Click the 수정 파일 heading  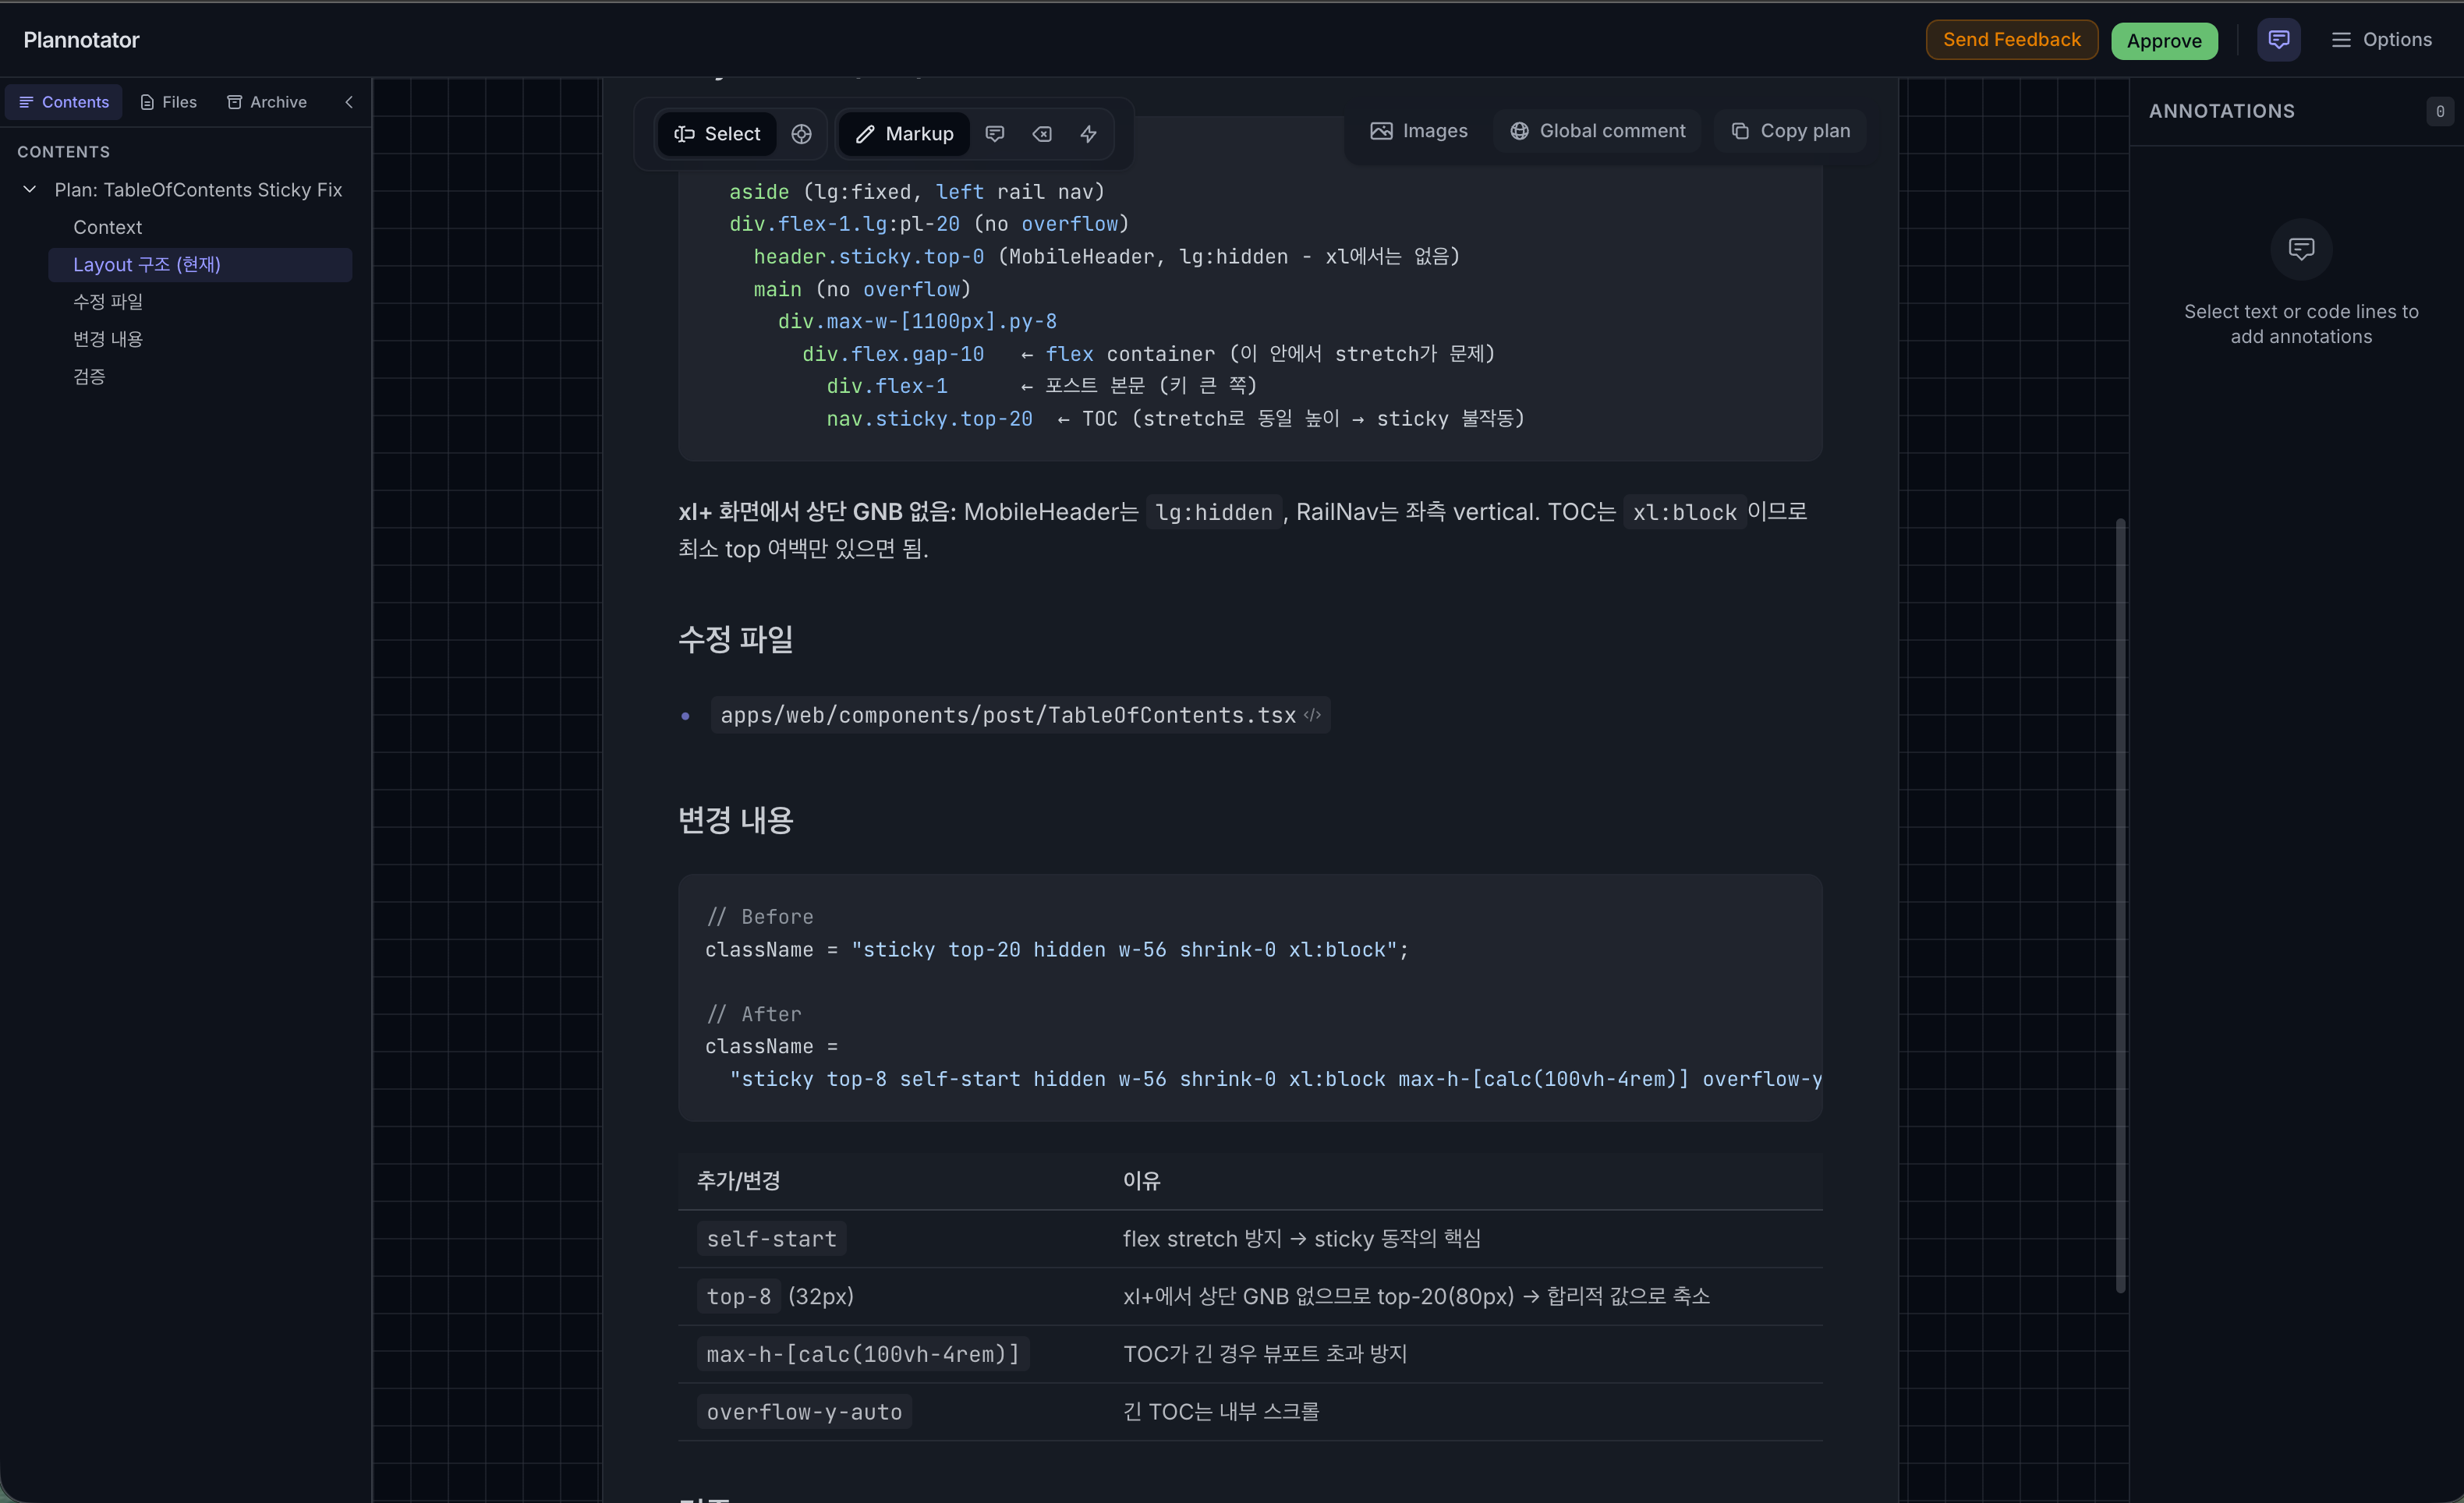736,639
